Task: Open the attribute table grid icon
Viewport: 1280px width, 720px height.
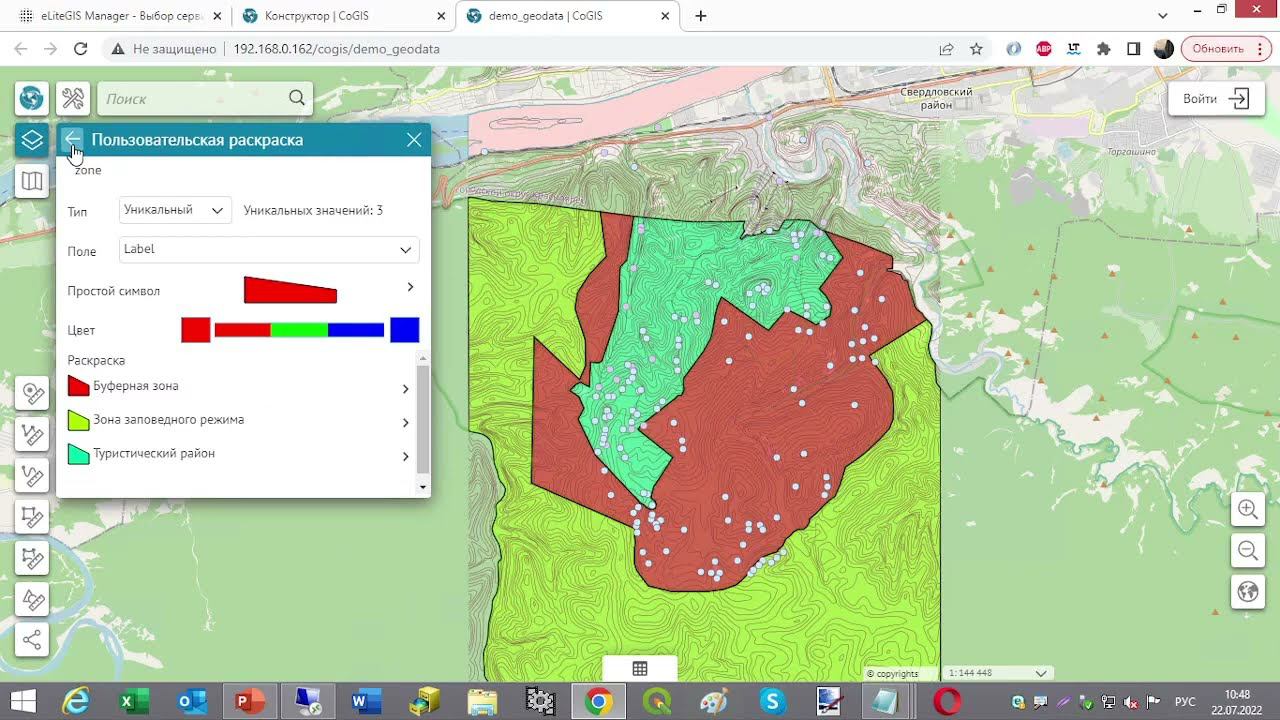Action: [x=640, y=669]
